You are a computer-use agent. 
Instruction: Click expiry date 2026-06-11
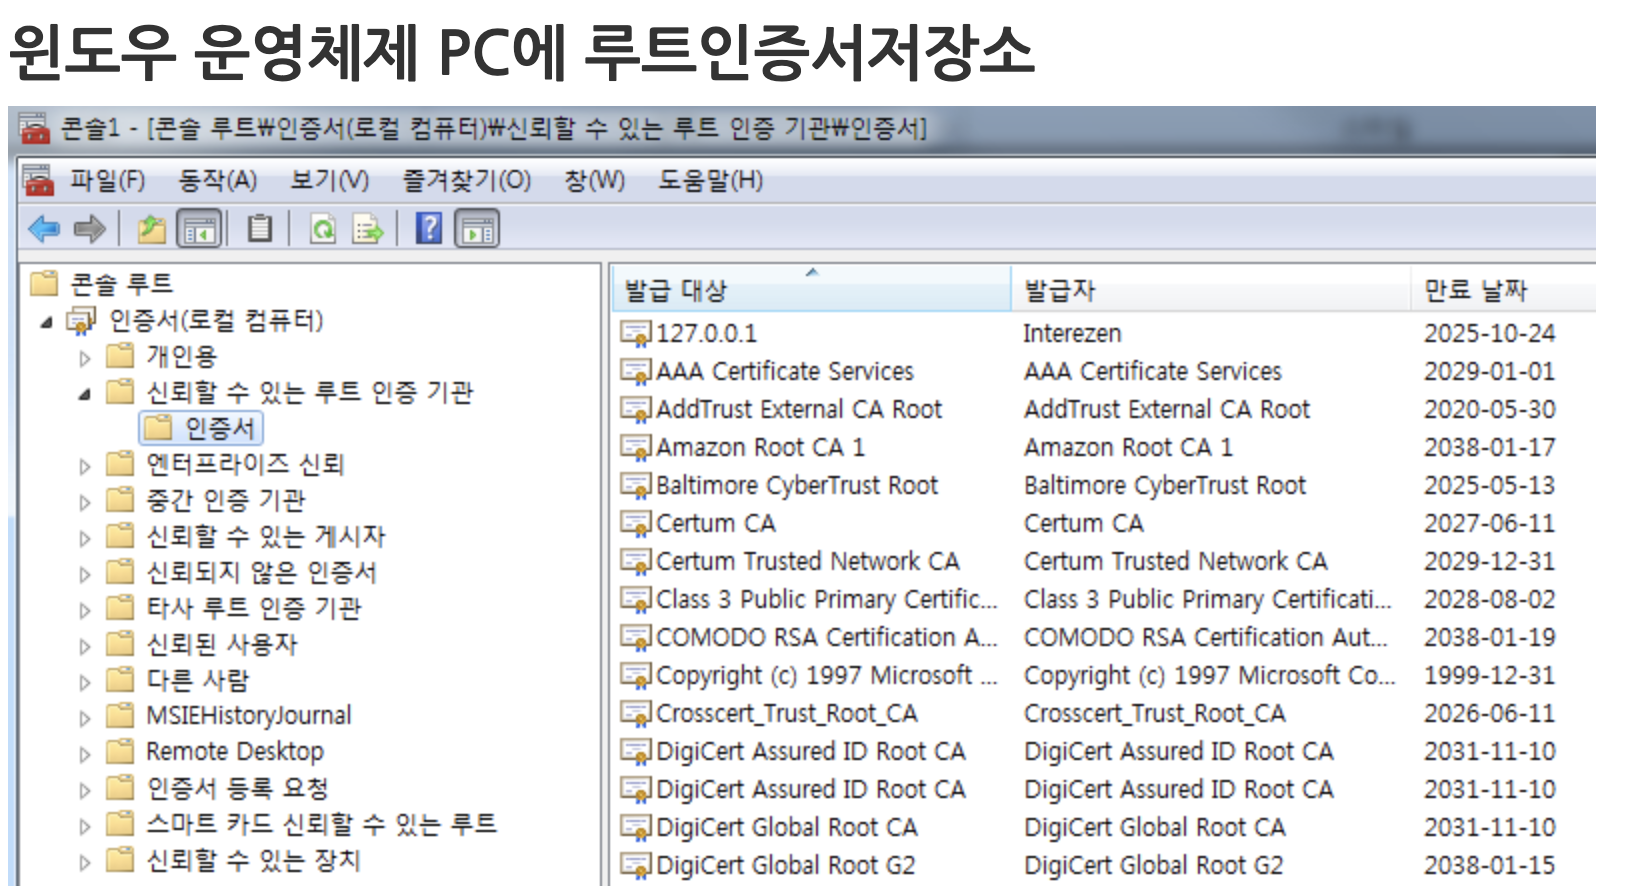click(x=1489, y=713)
